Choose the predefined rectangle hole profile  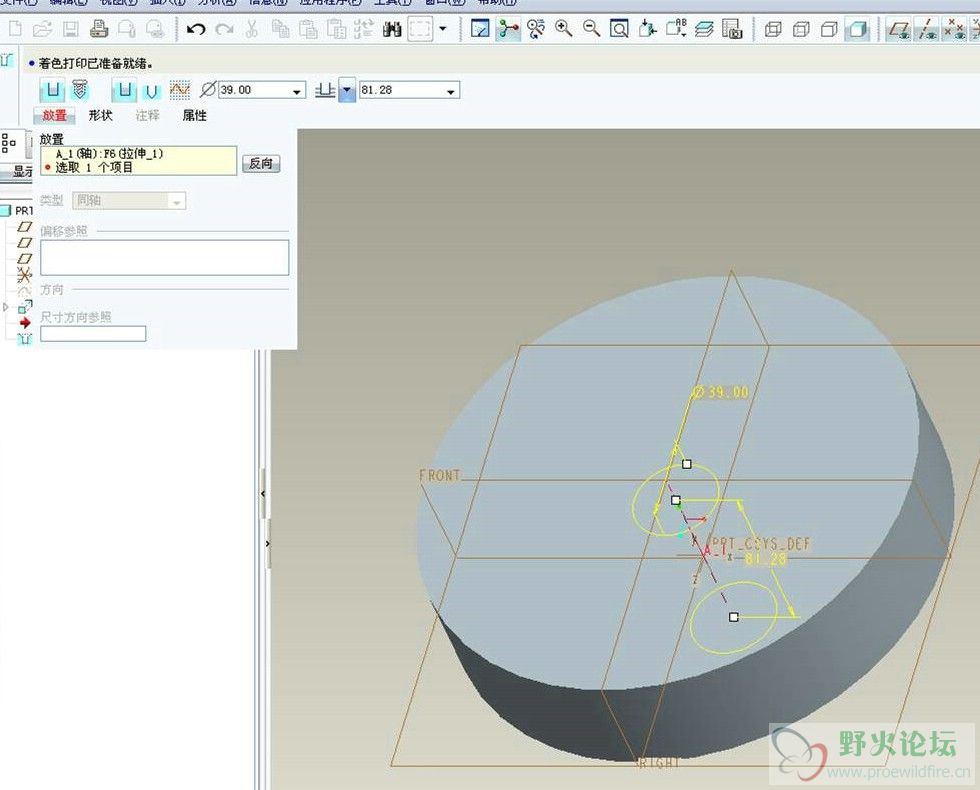point(124,91)
